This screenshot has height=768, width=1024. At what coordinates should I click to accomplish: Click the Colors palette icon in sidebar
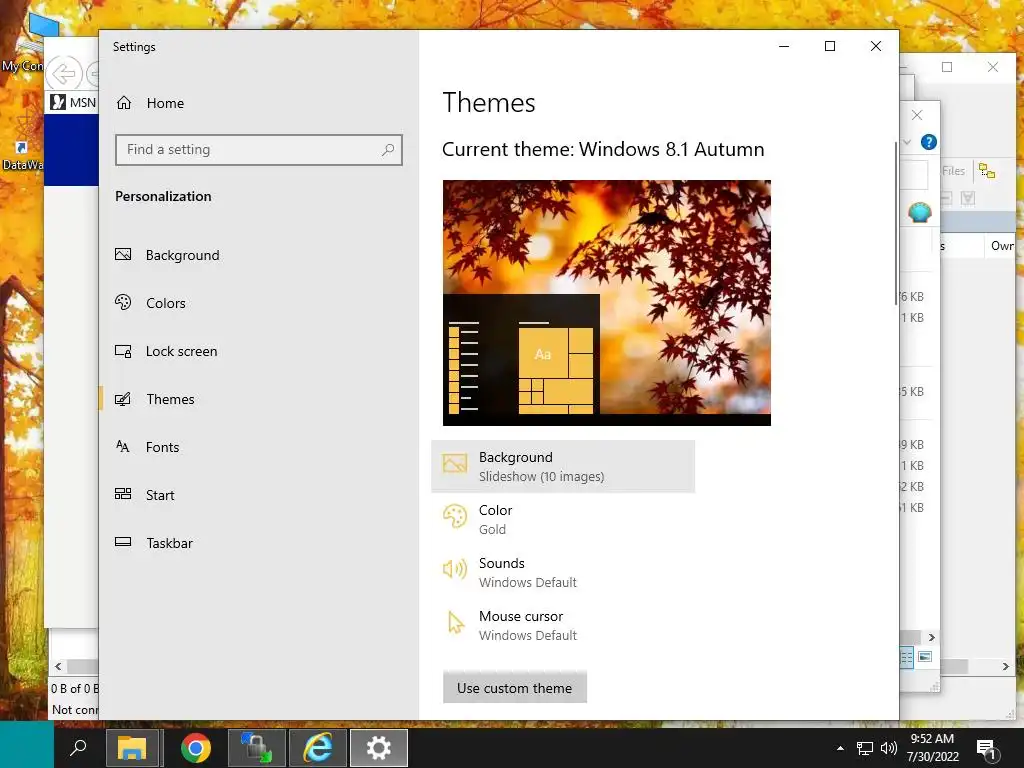pos(123,302)
